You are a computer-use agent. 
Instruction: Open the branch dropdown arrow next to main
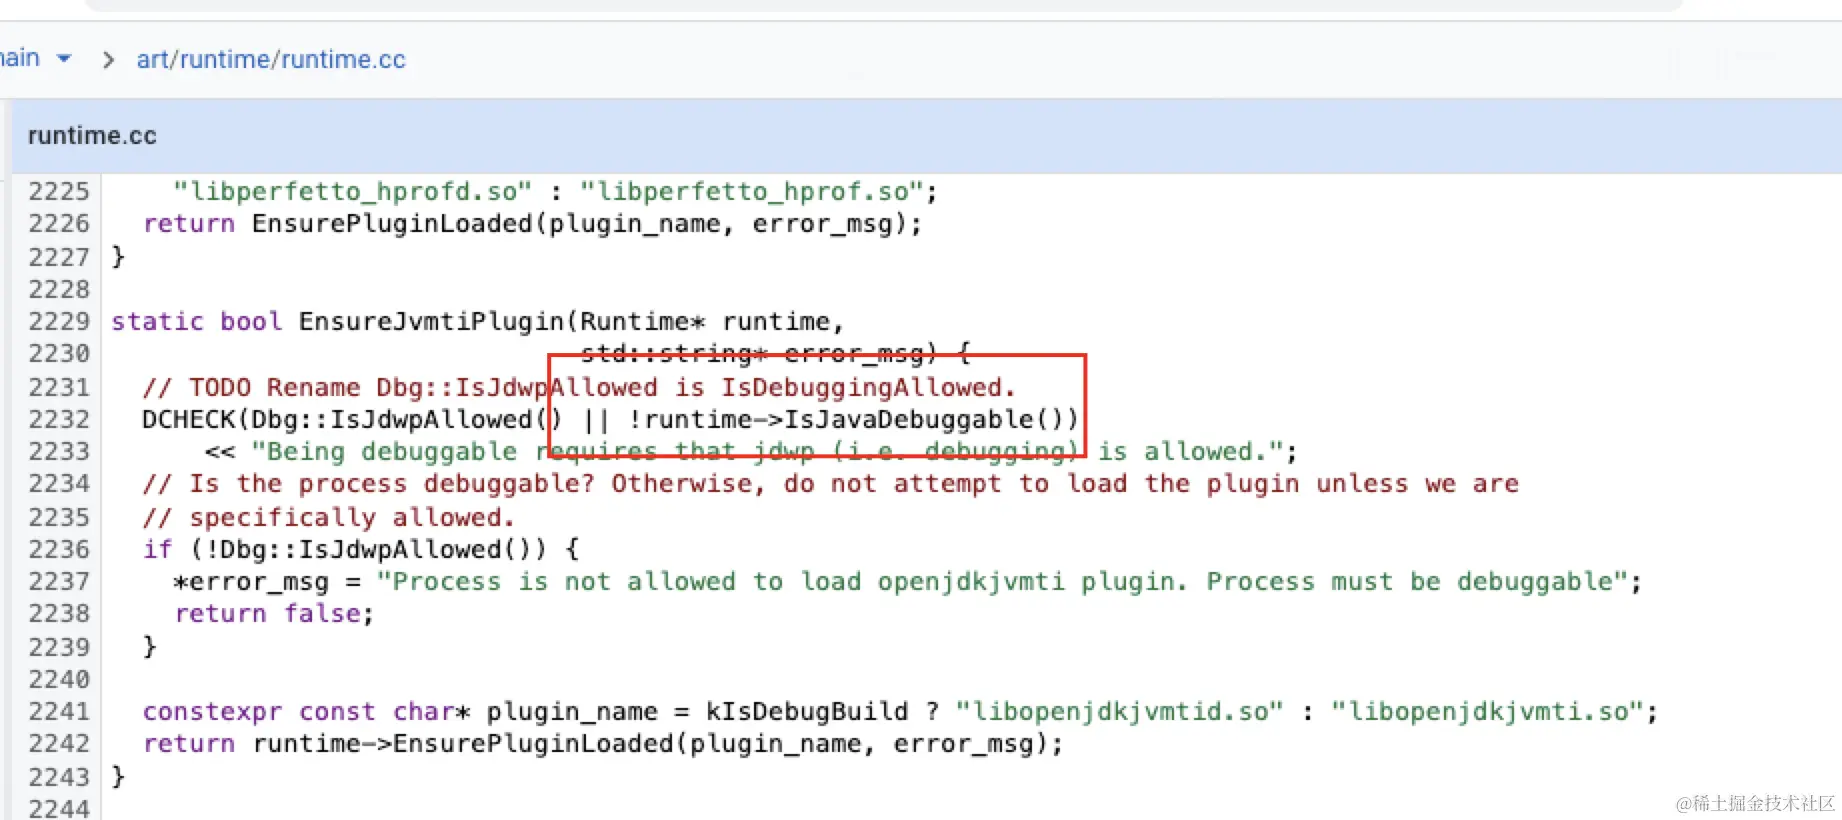click(x=64, y=58)
